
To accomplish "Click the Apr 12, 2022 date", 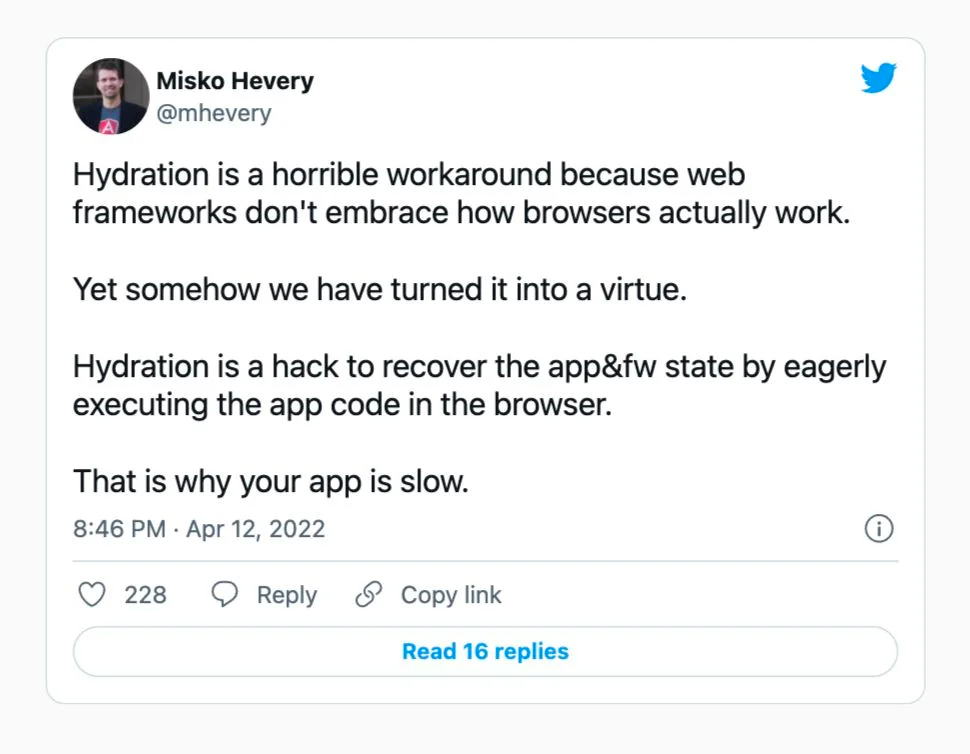I will click(256, 529).
